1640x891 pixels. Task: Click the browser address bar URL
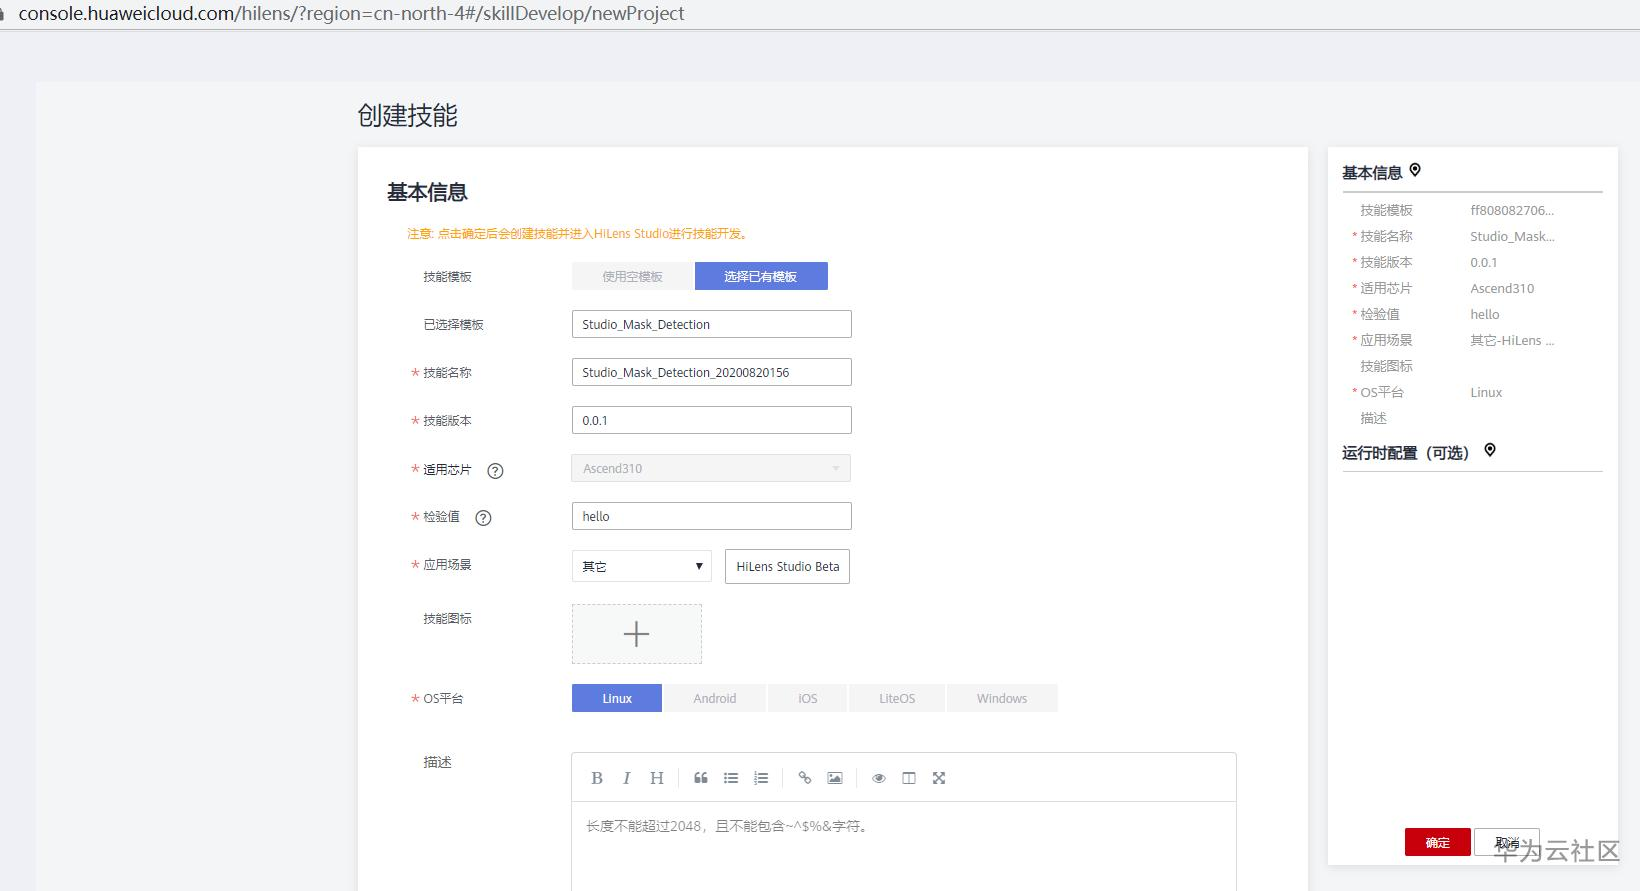(352, 14)
